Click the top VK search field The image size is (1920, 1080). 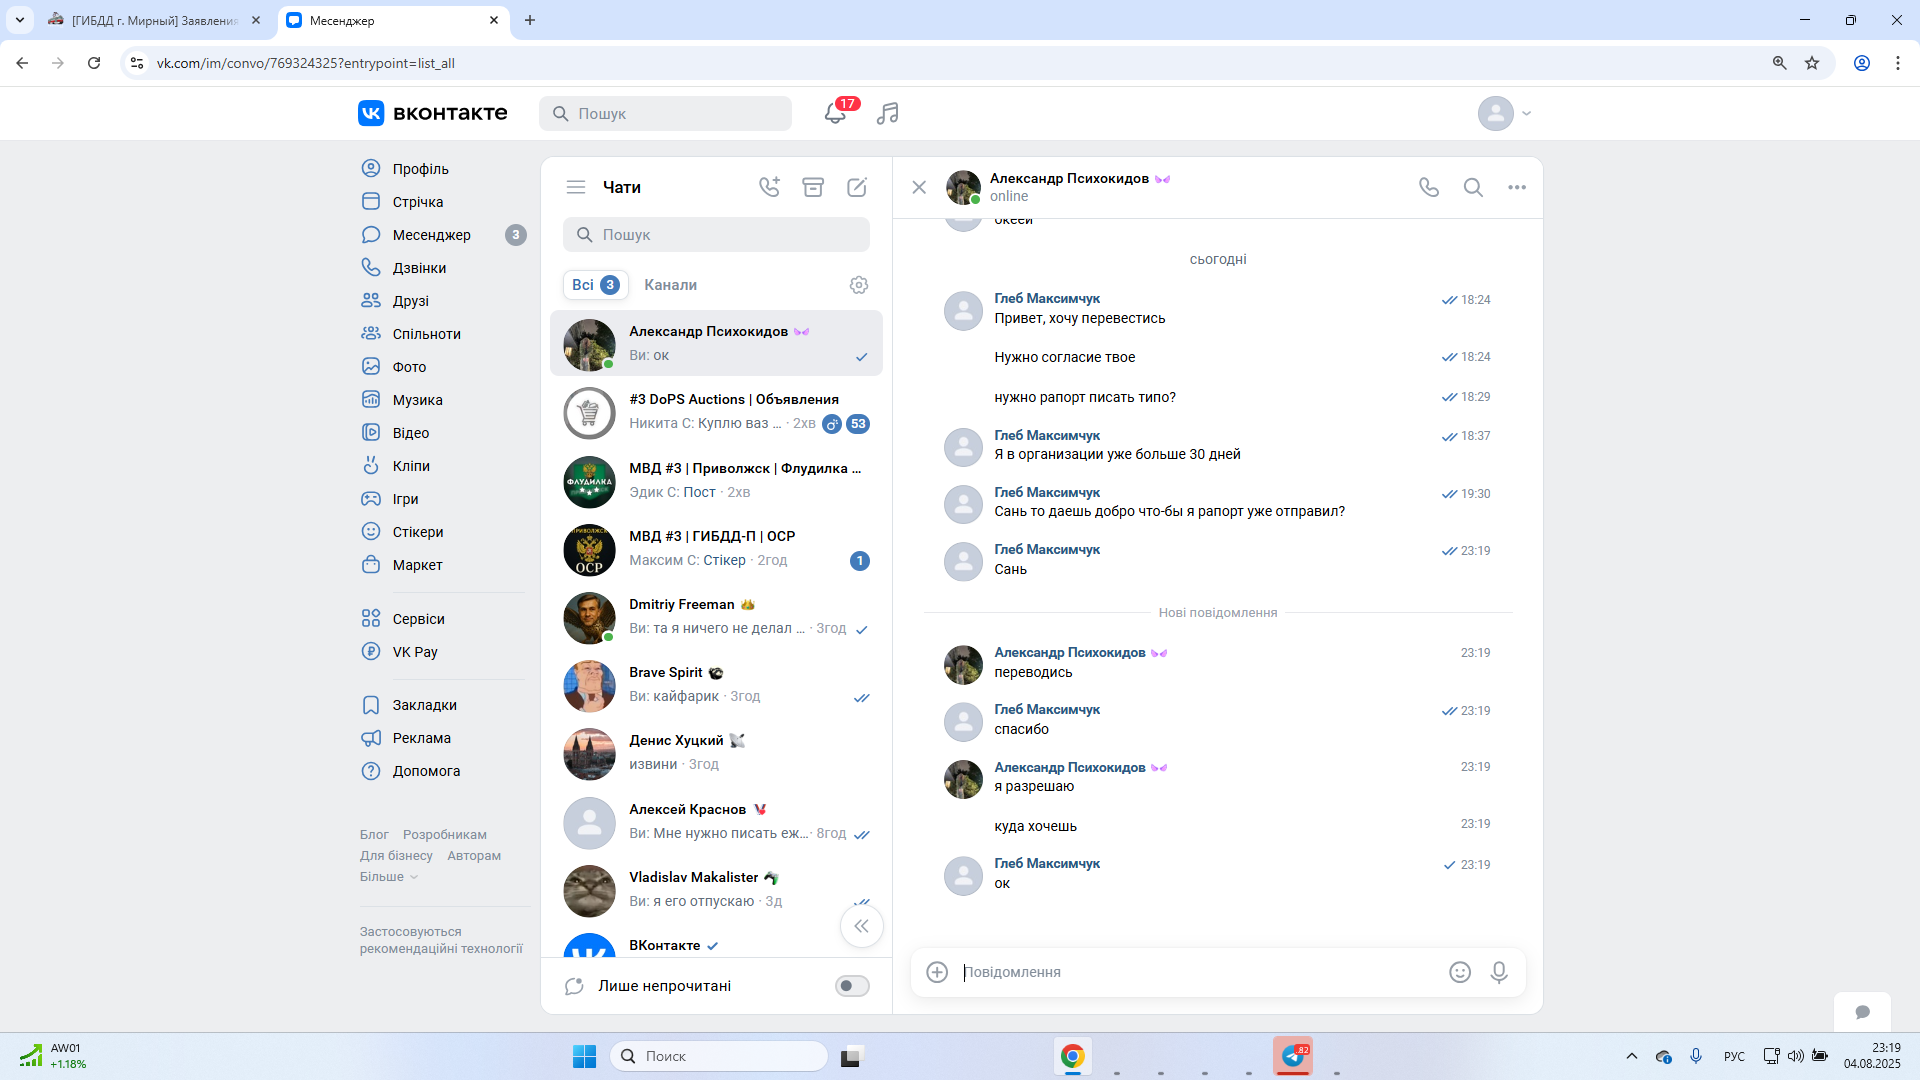[665, 113]
